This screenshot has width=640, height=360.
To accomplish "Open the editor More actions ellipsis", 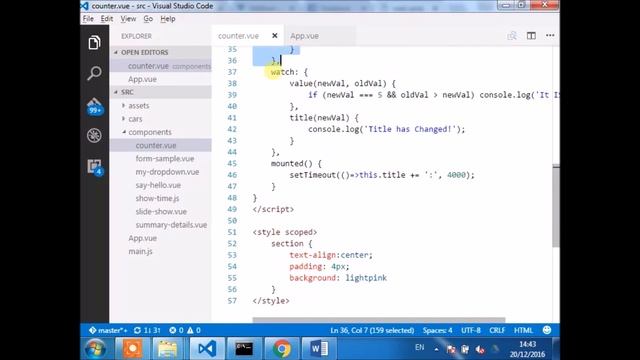I will (550, 36).
